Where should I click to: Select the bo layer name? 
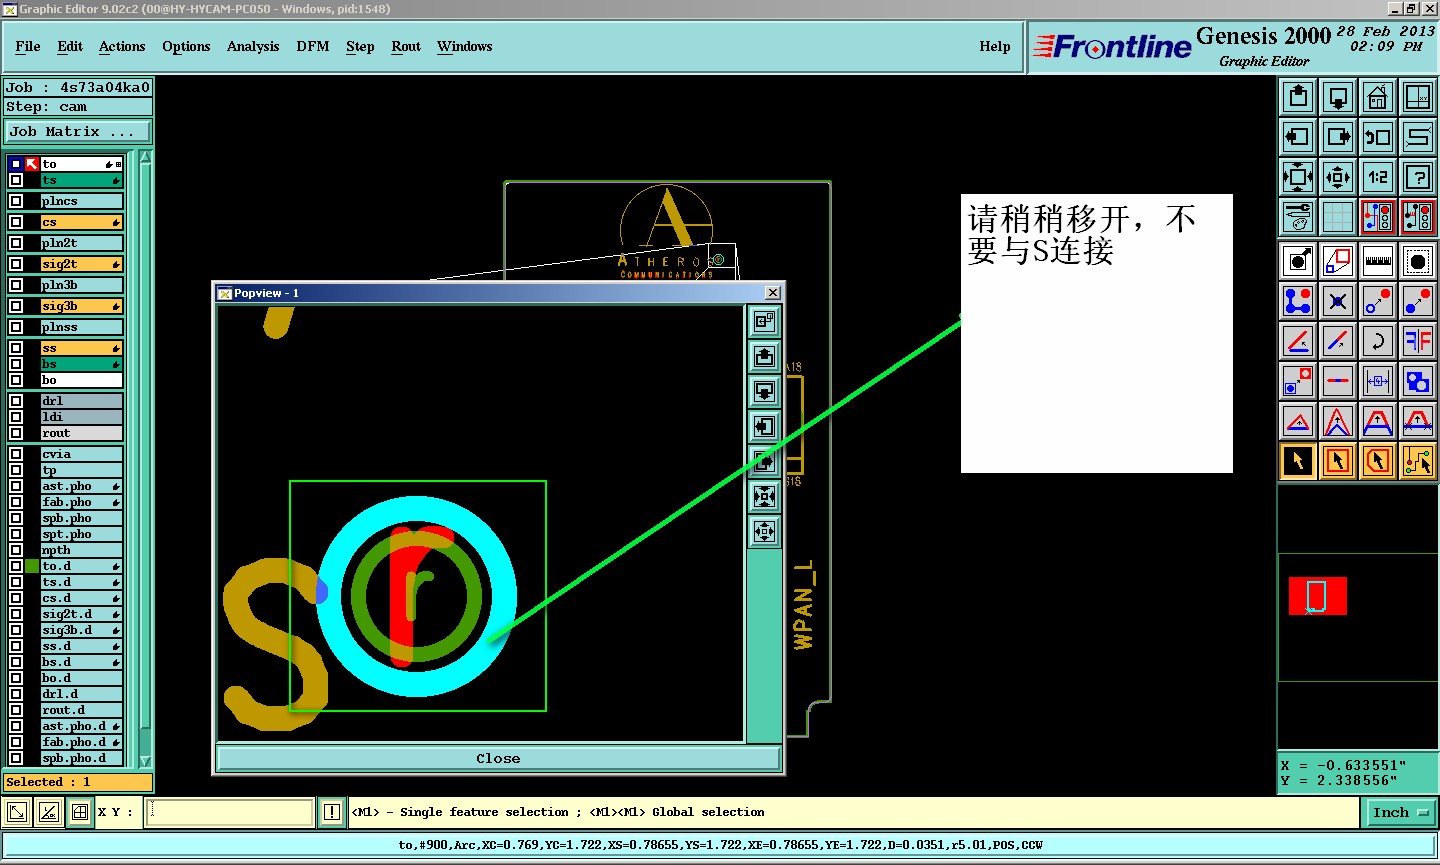point(81,380)
